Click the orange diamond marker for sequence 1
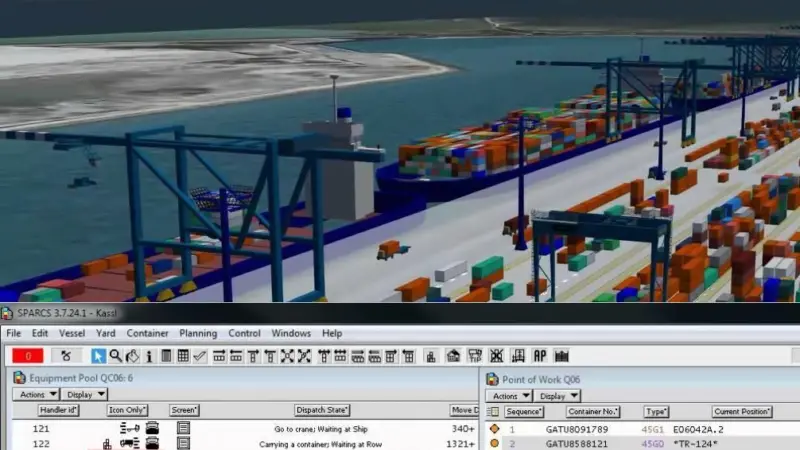This screenshot has height=450, width=800. tap(494, 429)
